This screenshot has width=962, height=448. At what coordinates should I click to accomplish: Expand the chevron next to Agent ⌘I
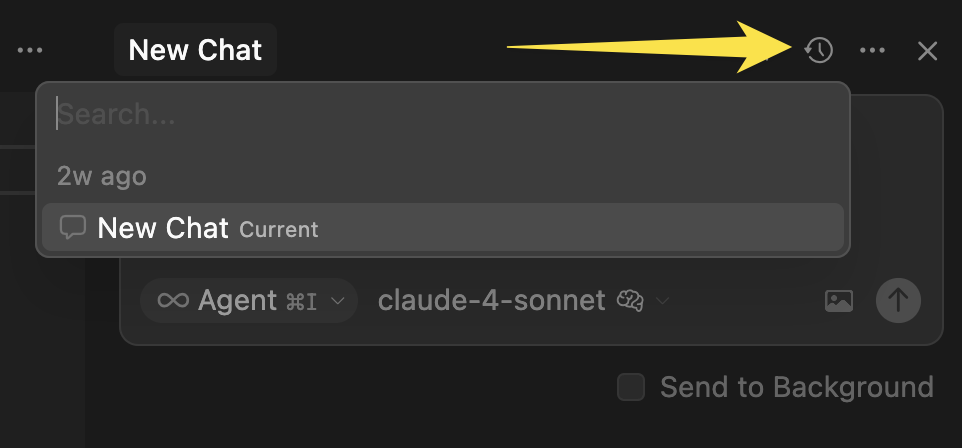(338, 300)
